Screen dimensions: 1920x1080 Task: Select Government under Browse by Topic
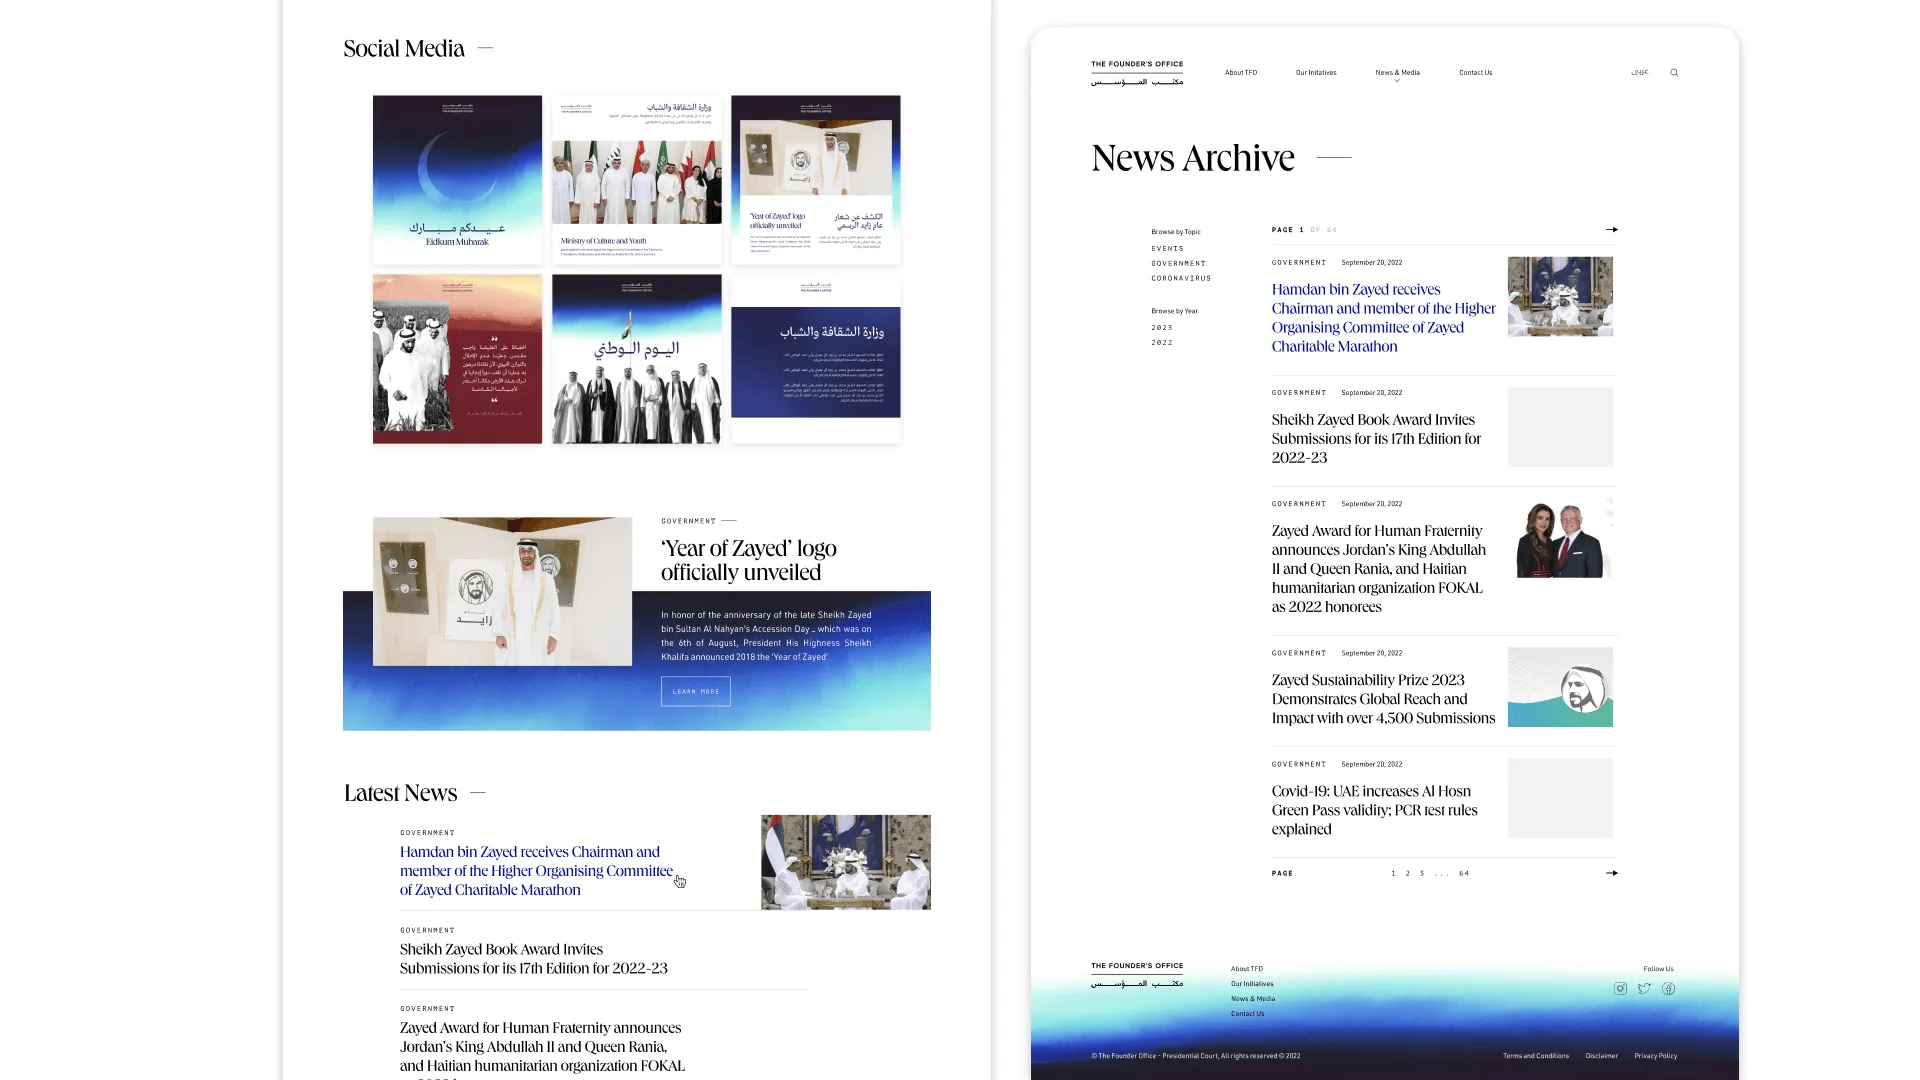(x=1178, y=264)
